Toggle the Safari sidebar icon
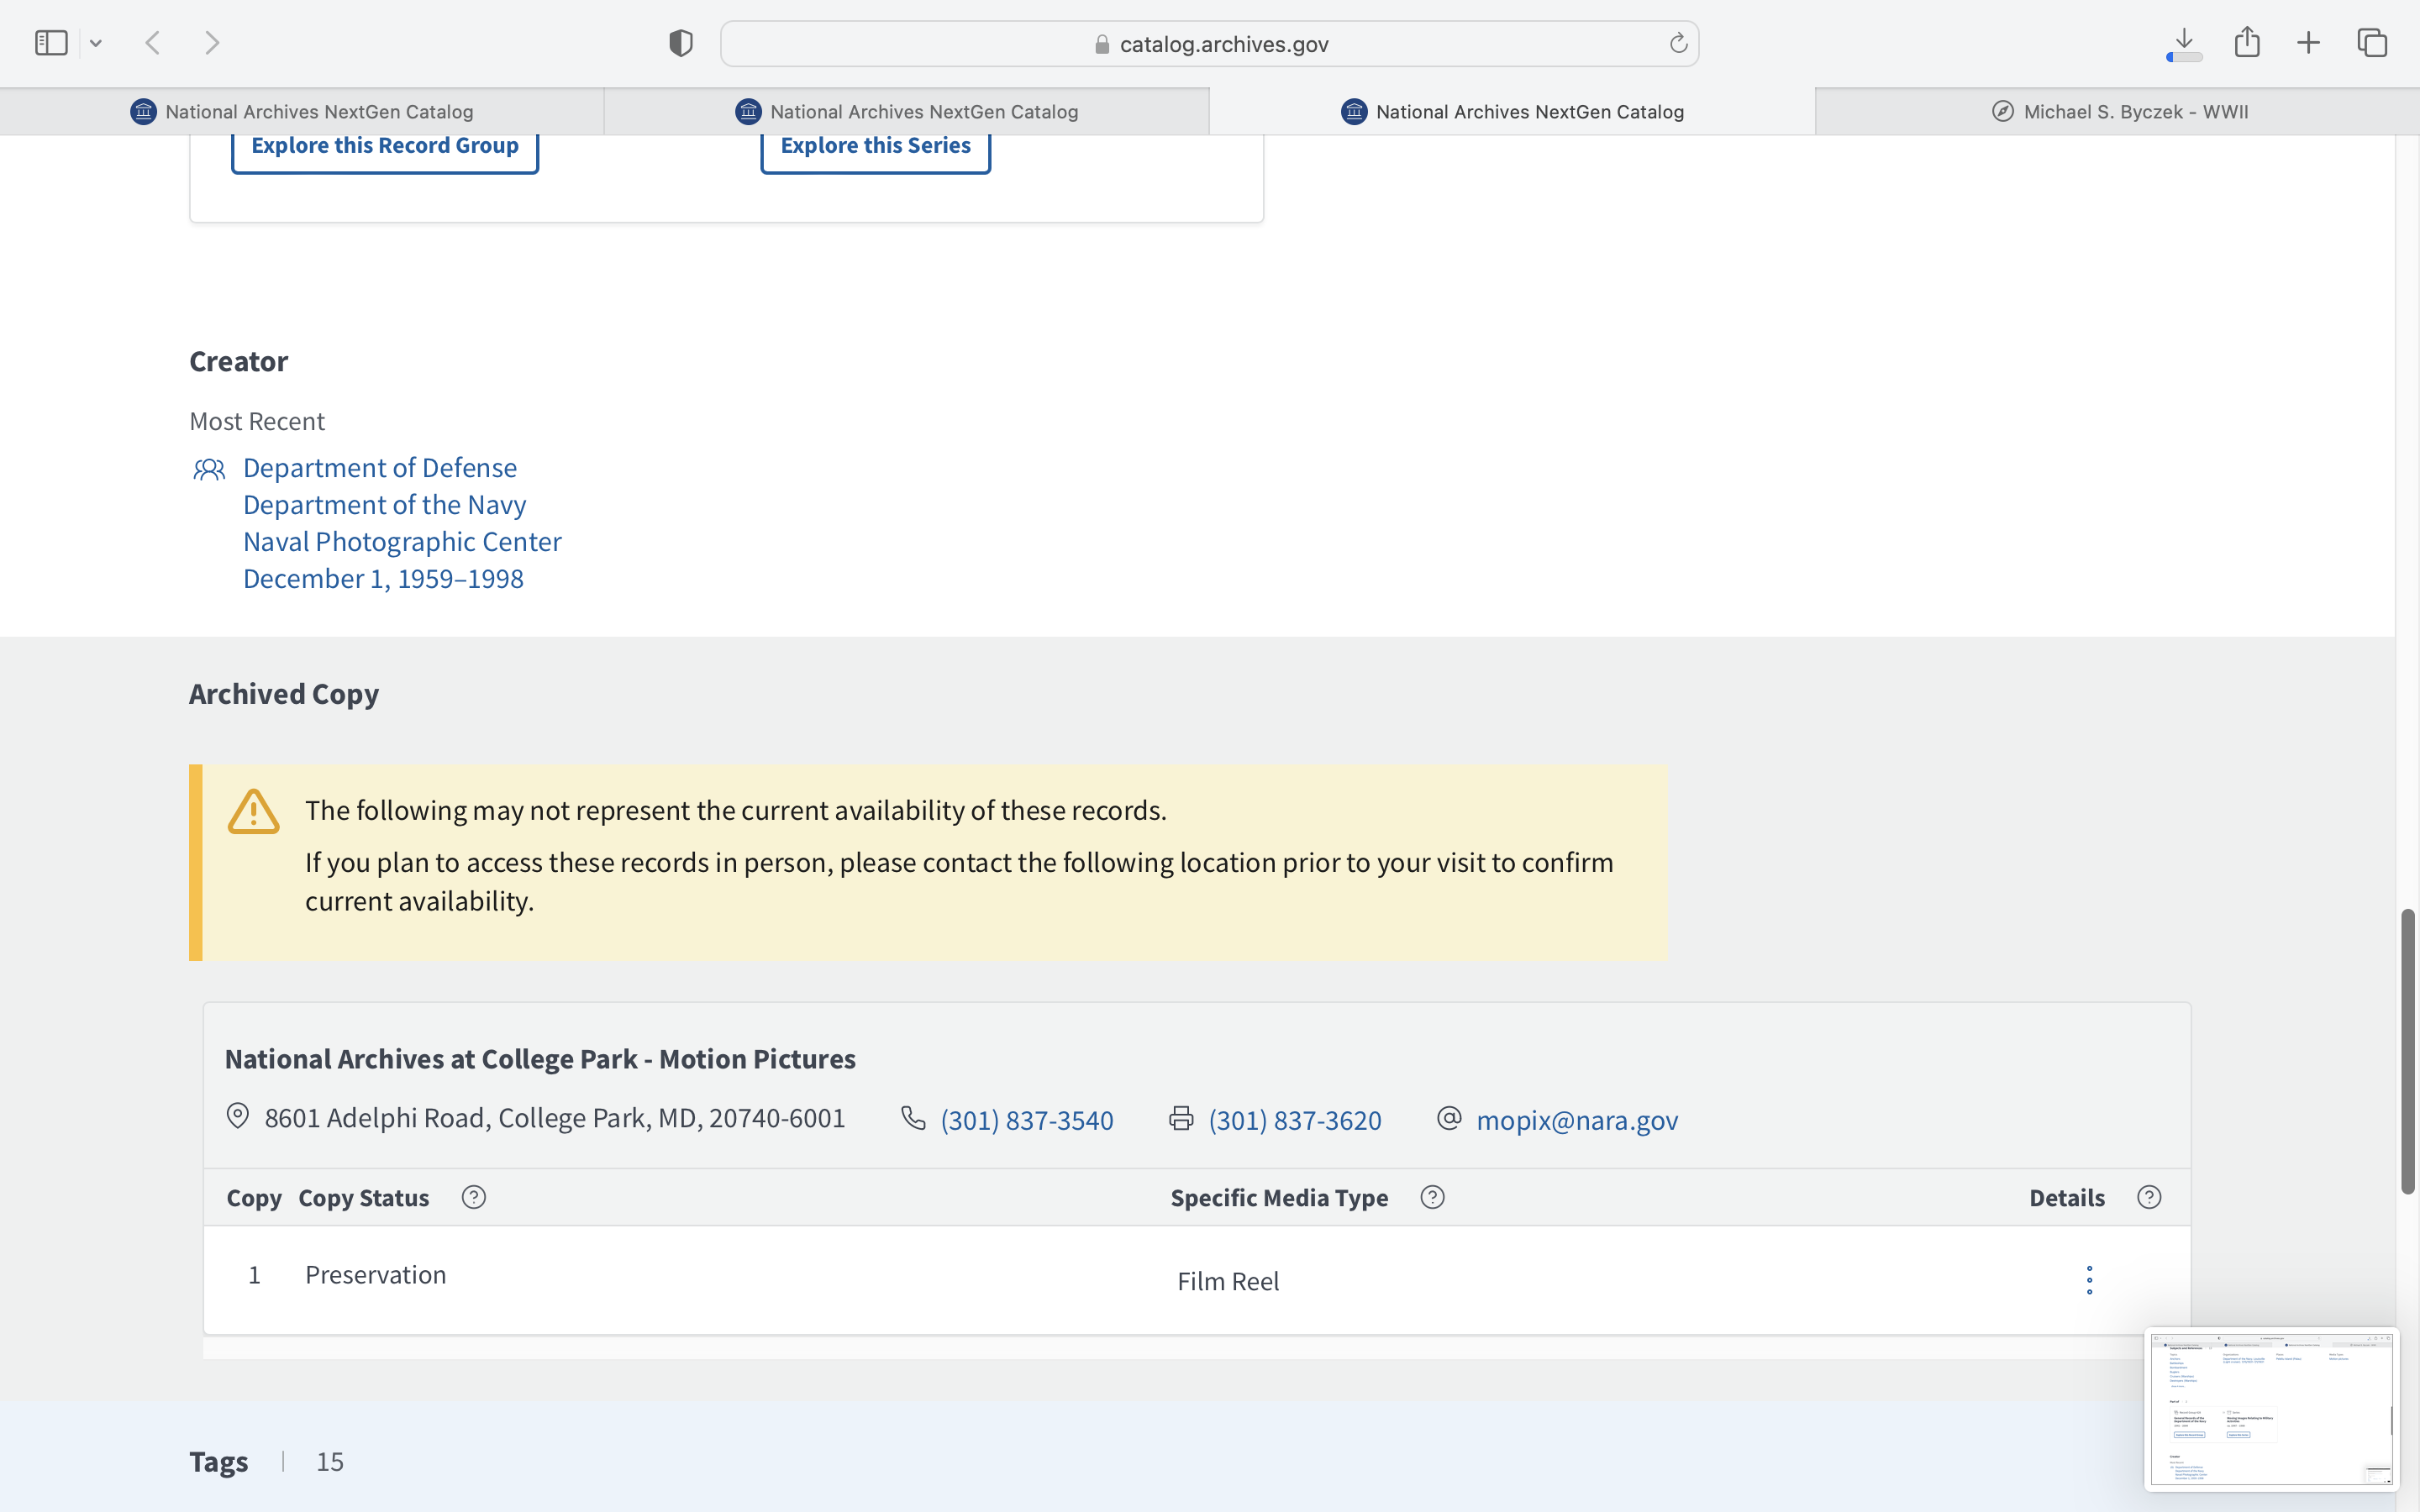This screenshot has height=1512, width=2420. click(x=50, y=43)
